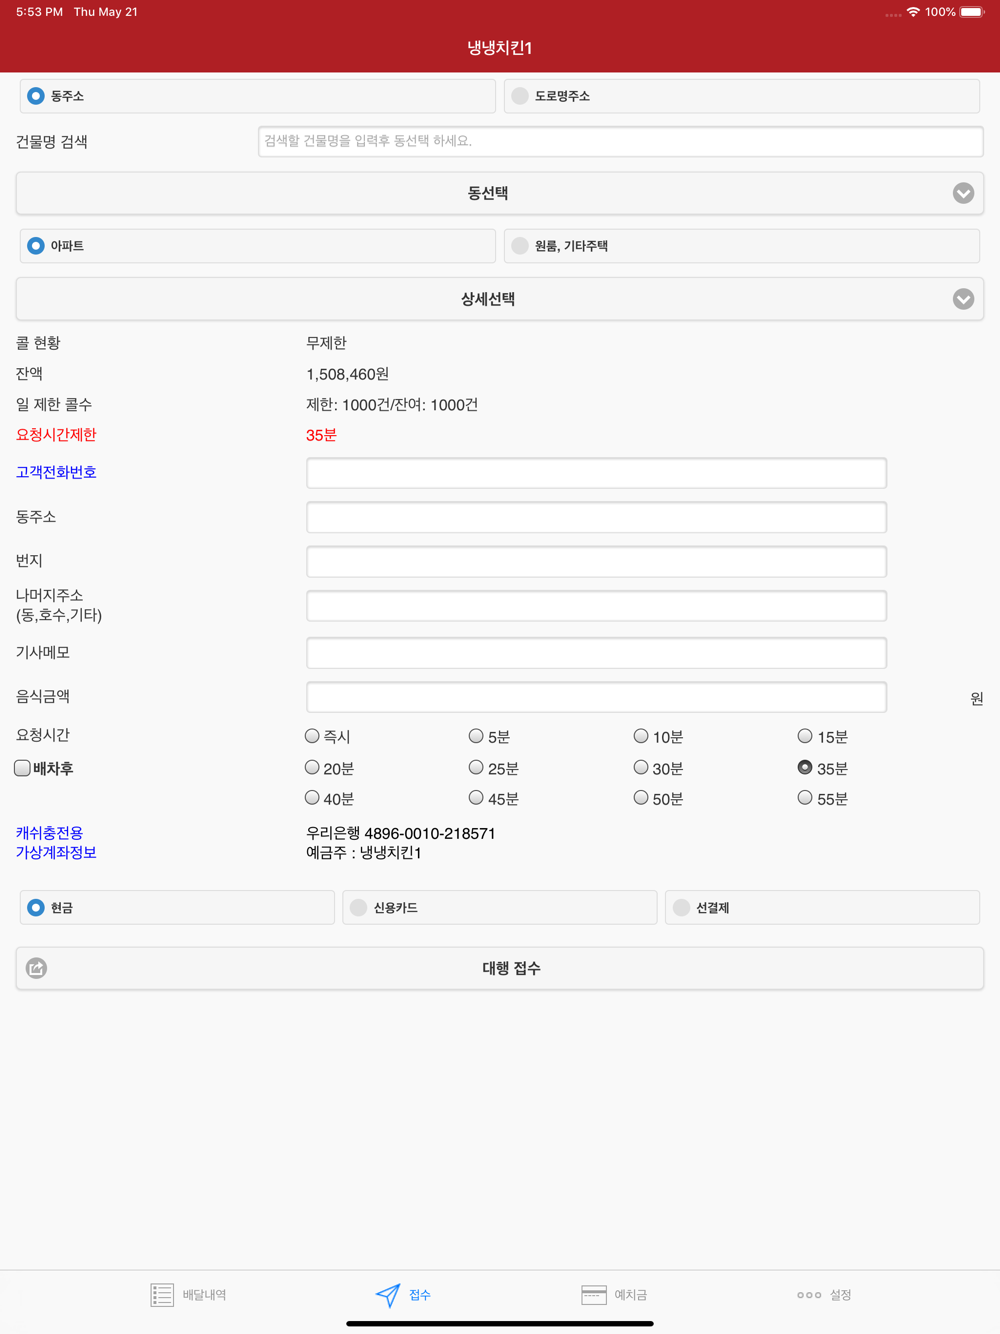The height and width of the screenshot is (1334, 1000).
Task: Select 40분 request time
Action: point(312,797)
